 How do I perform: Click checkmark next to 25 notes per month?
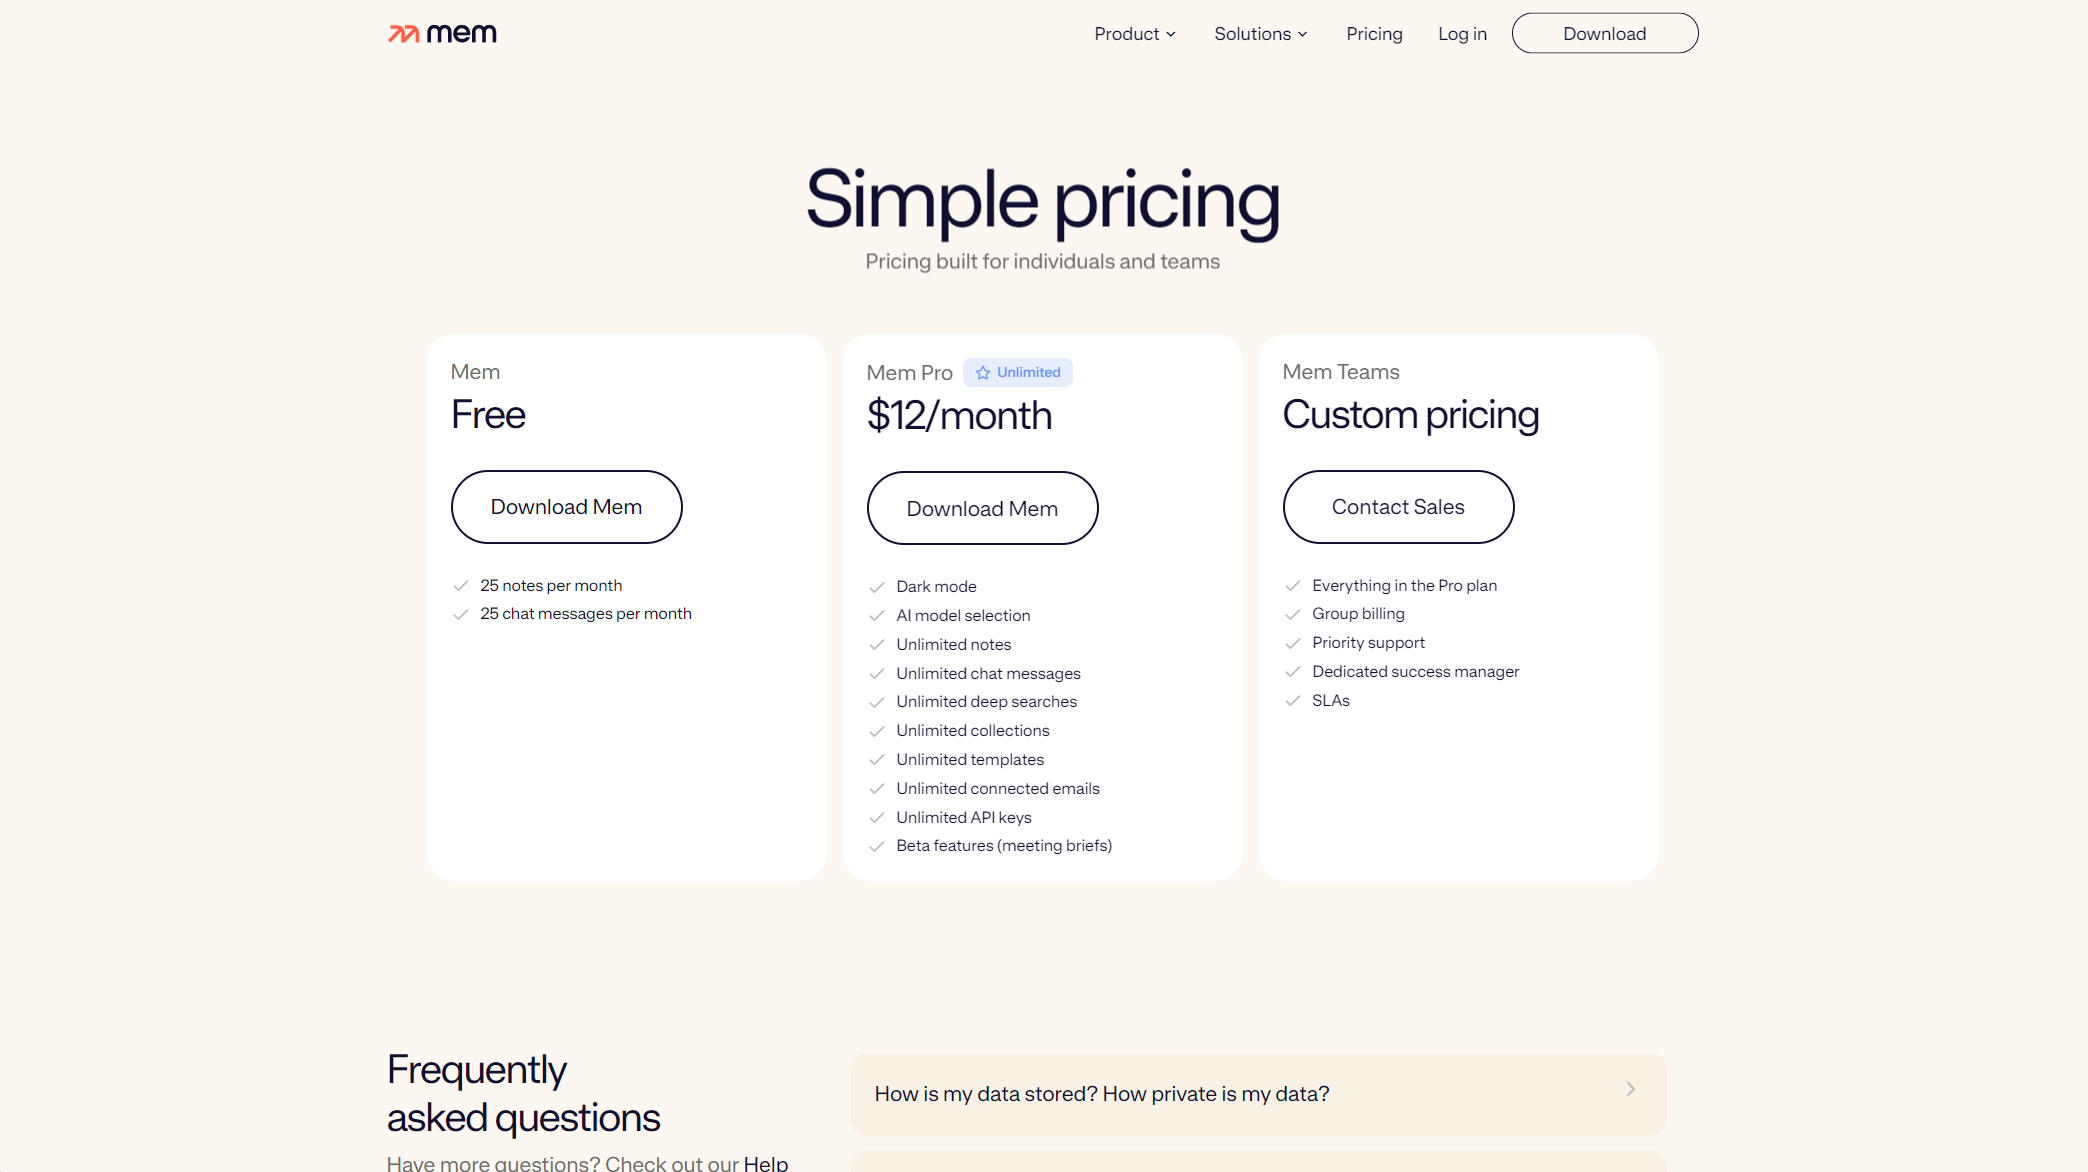pyautogui.click(x=461, y=586)
